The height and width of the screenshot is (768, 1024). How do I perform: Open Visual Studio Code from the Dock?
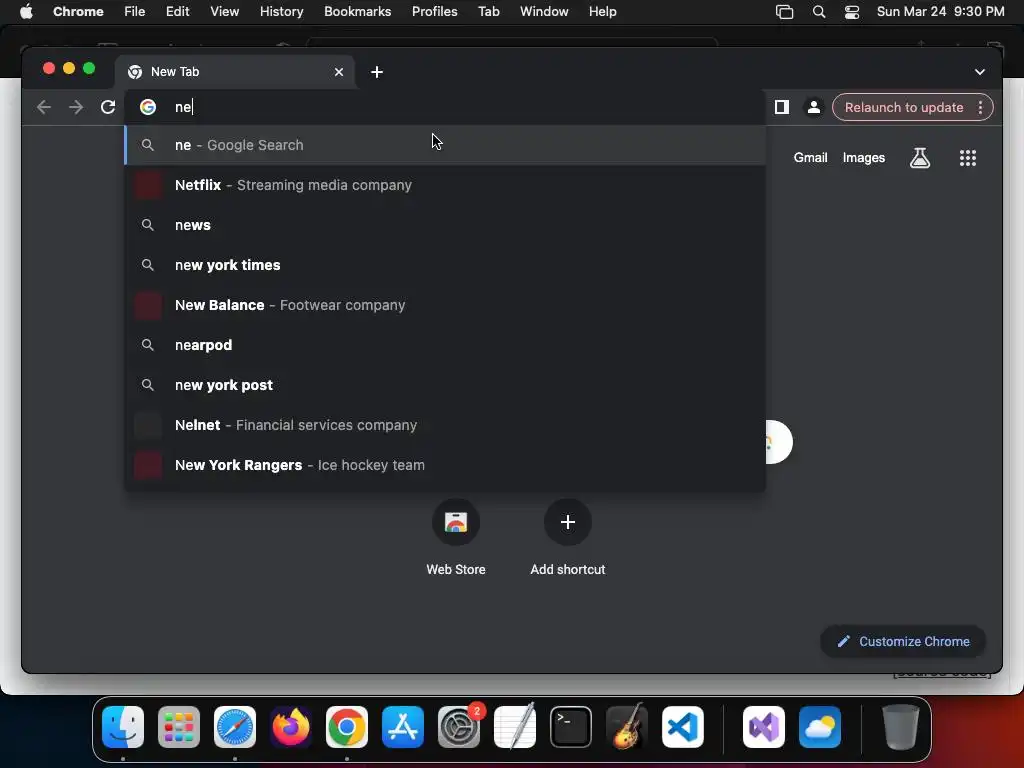[683, 727]
